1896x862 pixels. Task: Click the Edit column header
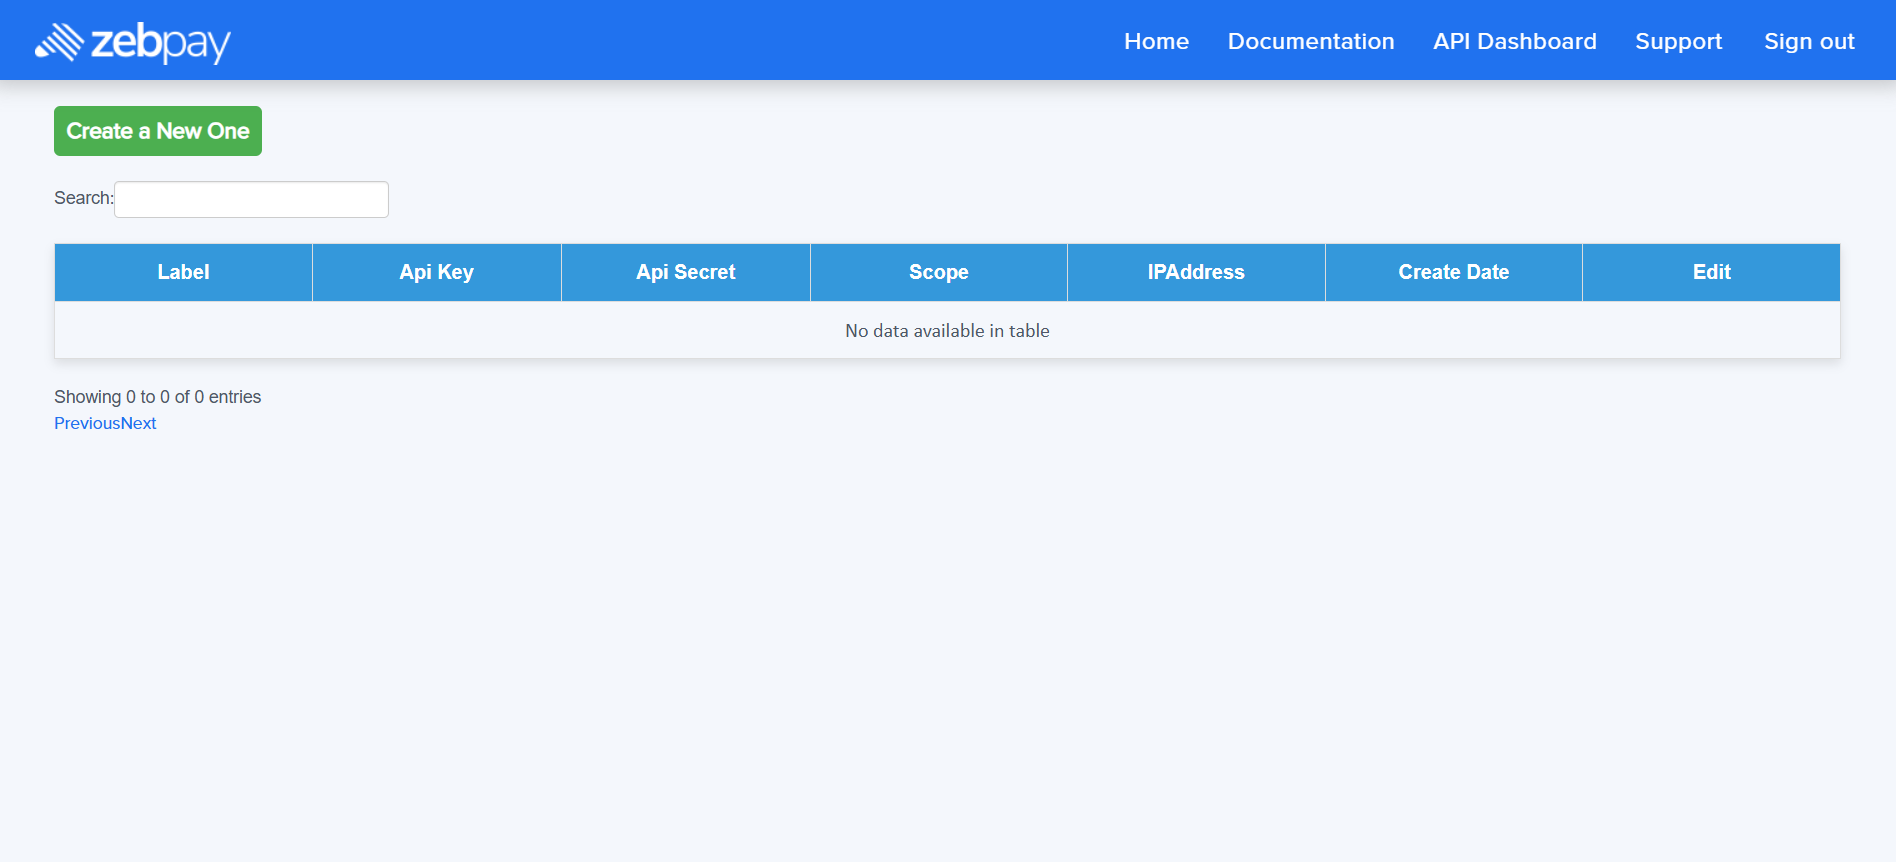pyautogui.click(x=1711, y=272)
